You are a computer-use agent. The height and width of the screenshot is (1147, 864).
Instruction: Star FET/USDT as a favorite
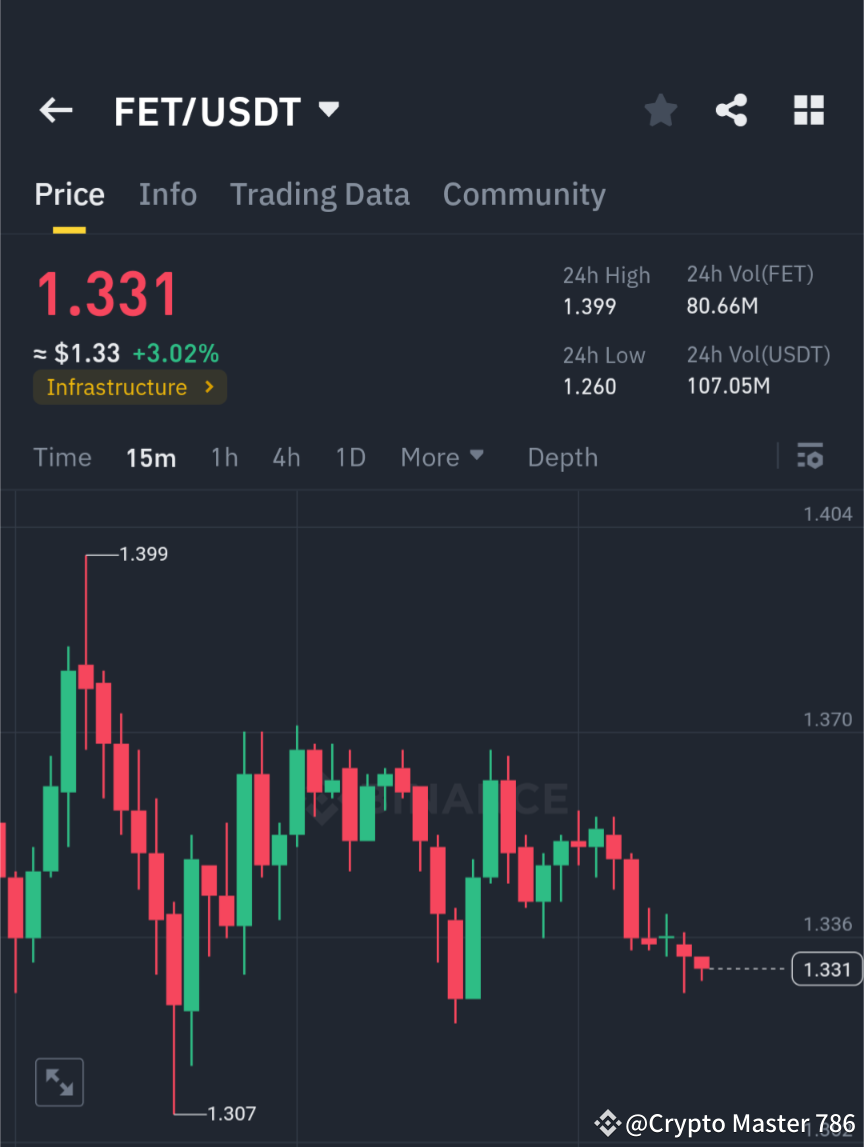[x=660, y=110]
